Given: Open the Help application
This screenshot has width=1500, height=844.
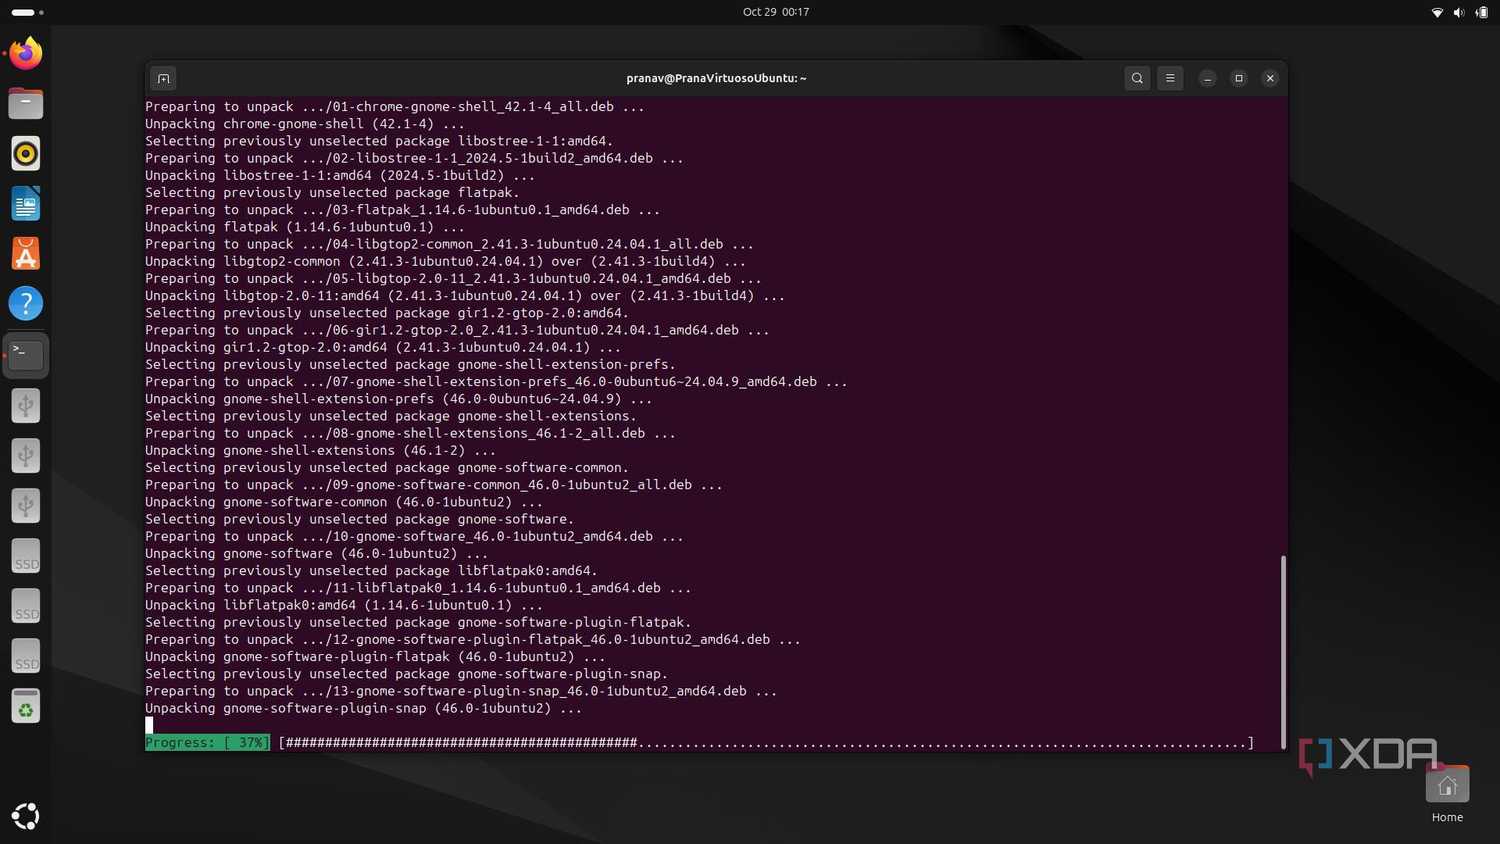Looking at the screenshot, I should (x=26, y=304).
